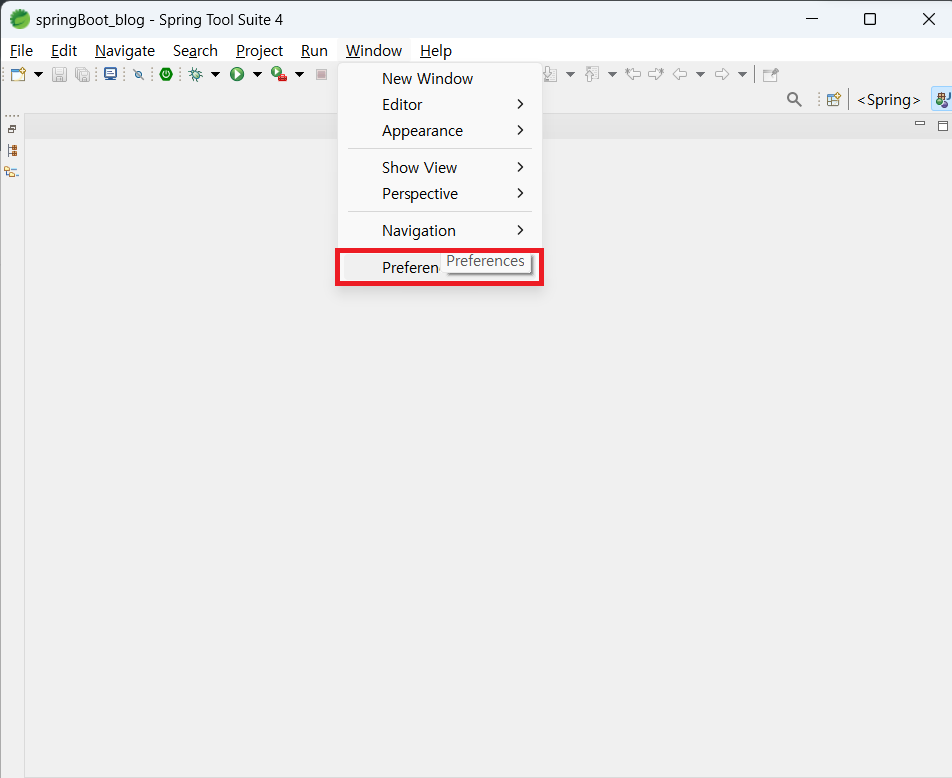The image size is (952, 778).
Task: Expand the Previous Annotation dropdown arrow
Action: 612,75
